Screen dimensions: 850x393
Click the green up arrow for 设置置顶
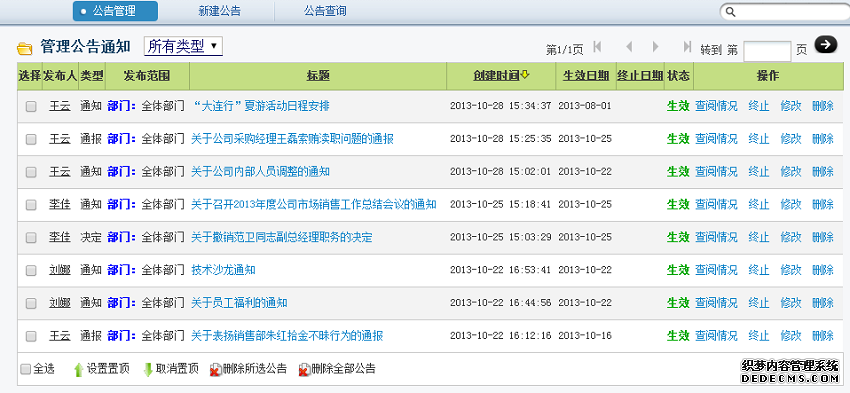point(79,370)
